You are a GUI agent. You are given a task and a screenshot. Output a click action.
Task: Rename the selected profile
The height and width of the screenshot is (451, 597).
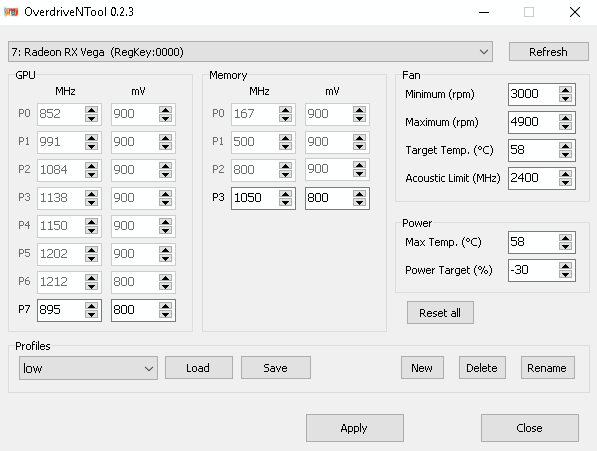coord(548,368)
